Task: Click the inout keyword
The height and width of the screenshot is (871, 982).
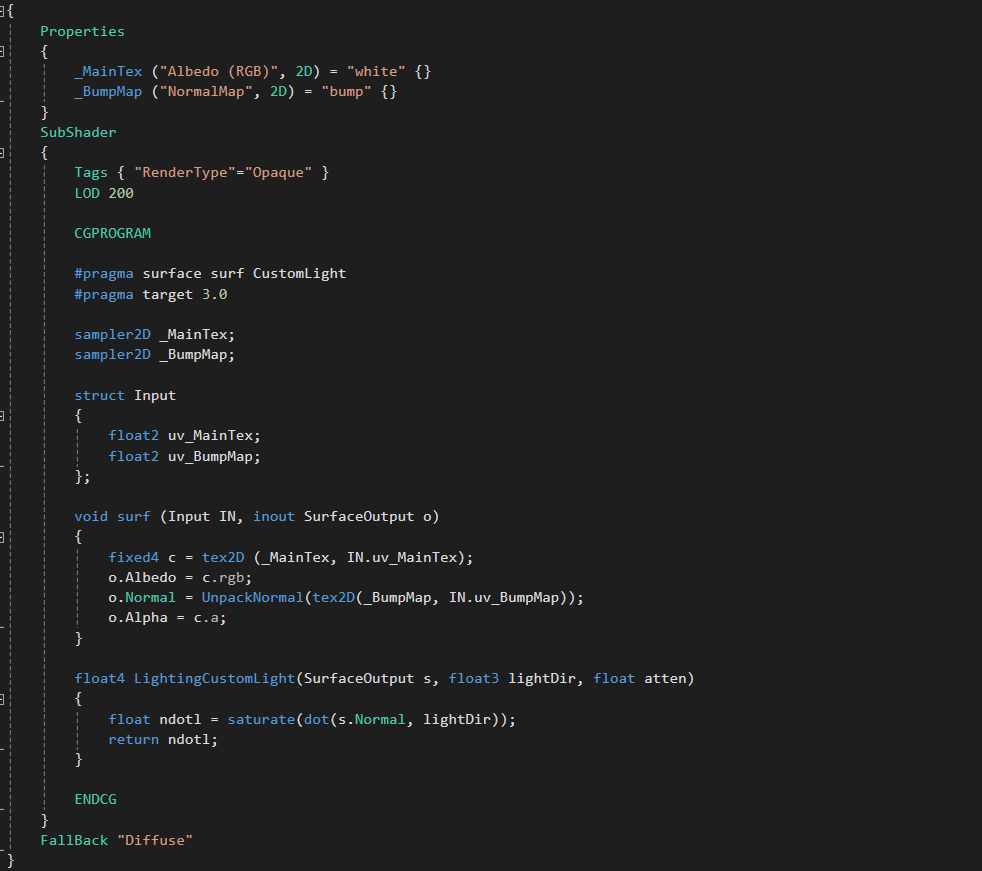Action: click(x=274, y=517)
